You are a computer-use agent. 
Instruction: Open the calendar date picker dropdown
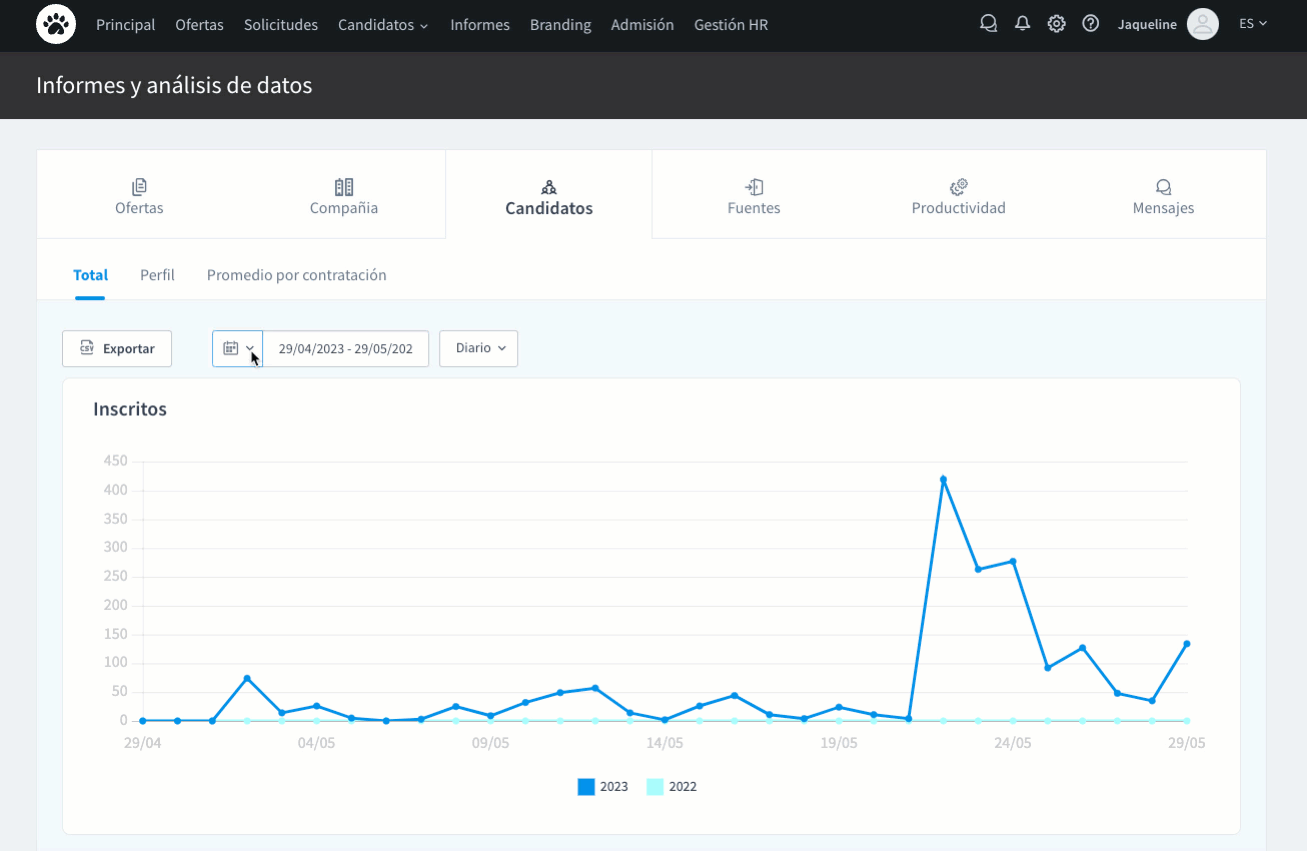(237, 348)
